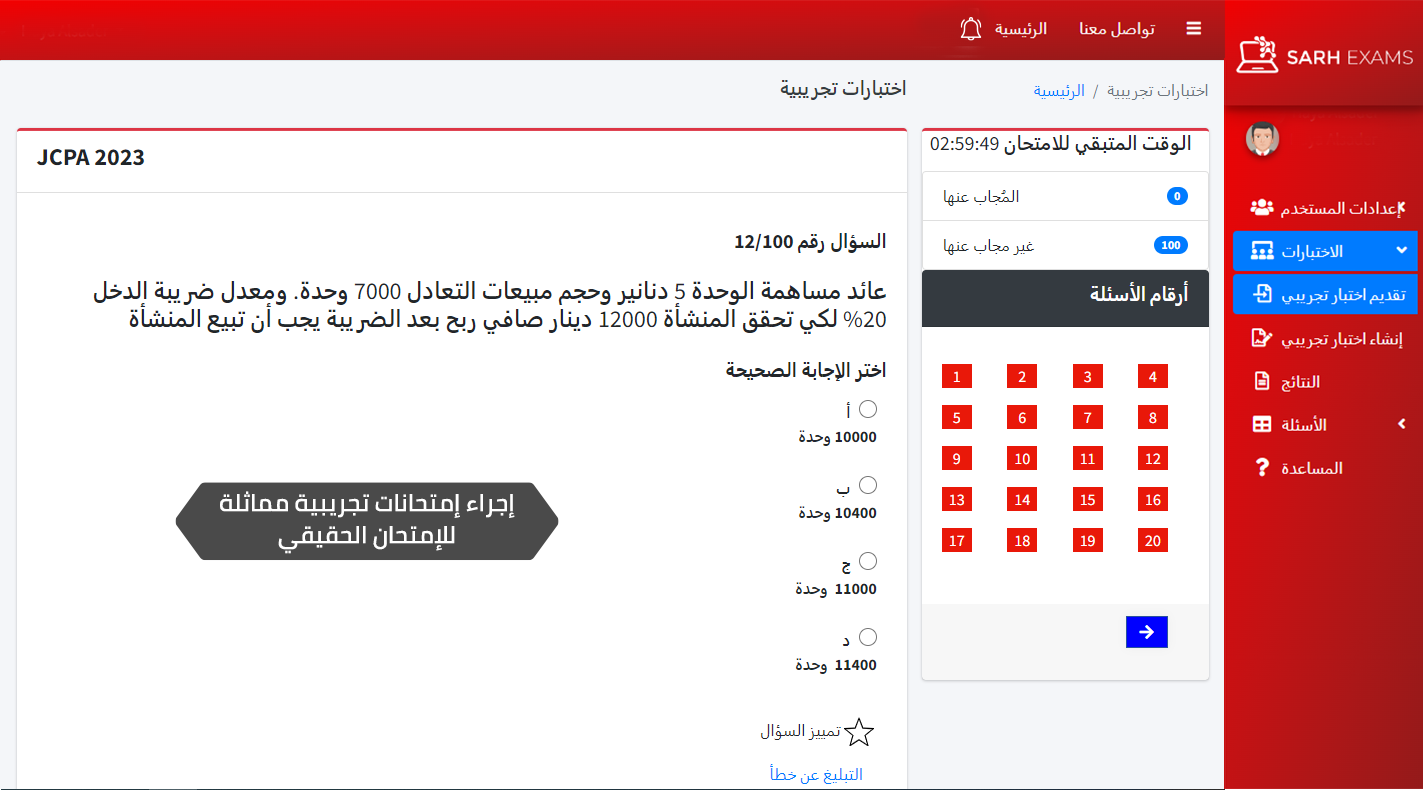Open تواصل معنا in top navigation
Screen dimensions: 1423x792
(1116, 29)
